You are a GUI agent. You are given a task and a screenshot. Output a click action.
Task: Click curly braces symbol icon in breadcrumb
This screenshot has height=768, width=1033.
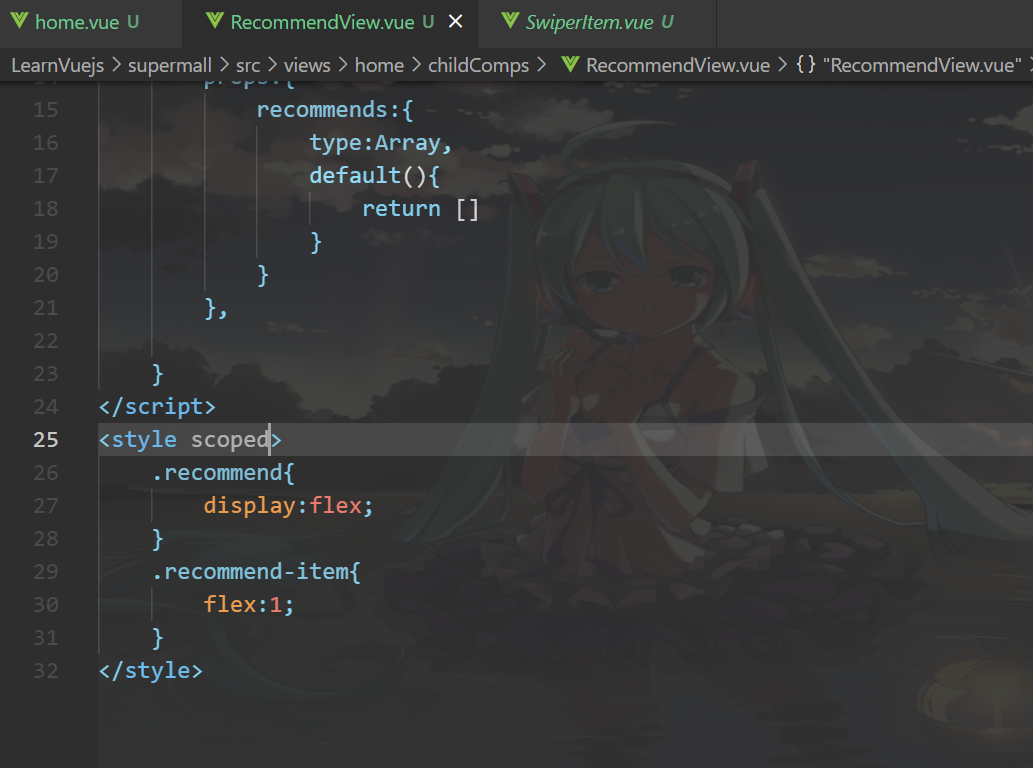(805, 65)
